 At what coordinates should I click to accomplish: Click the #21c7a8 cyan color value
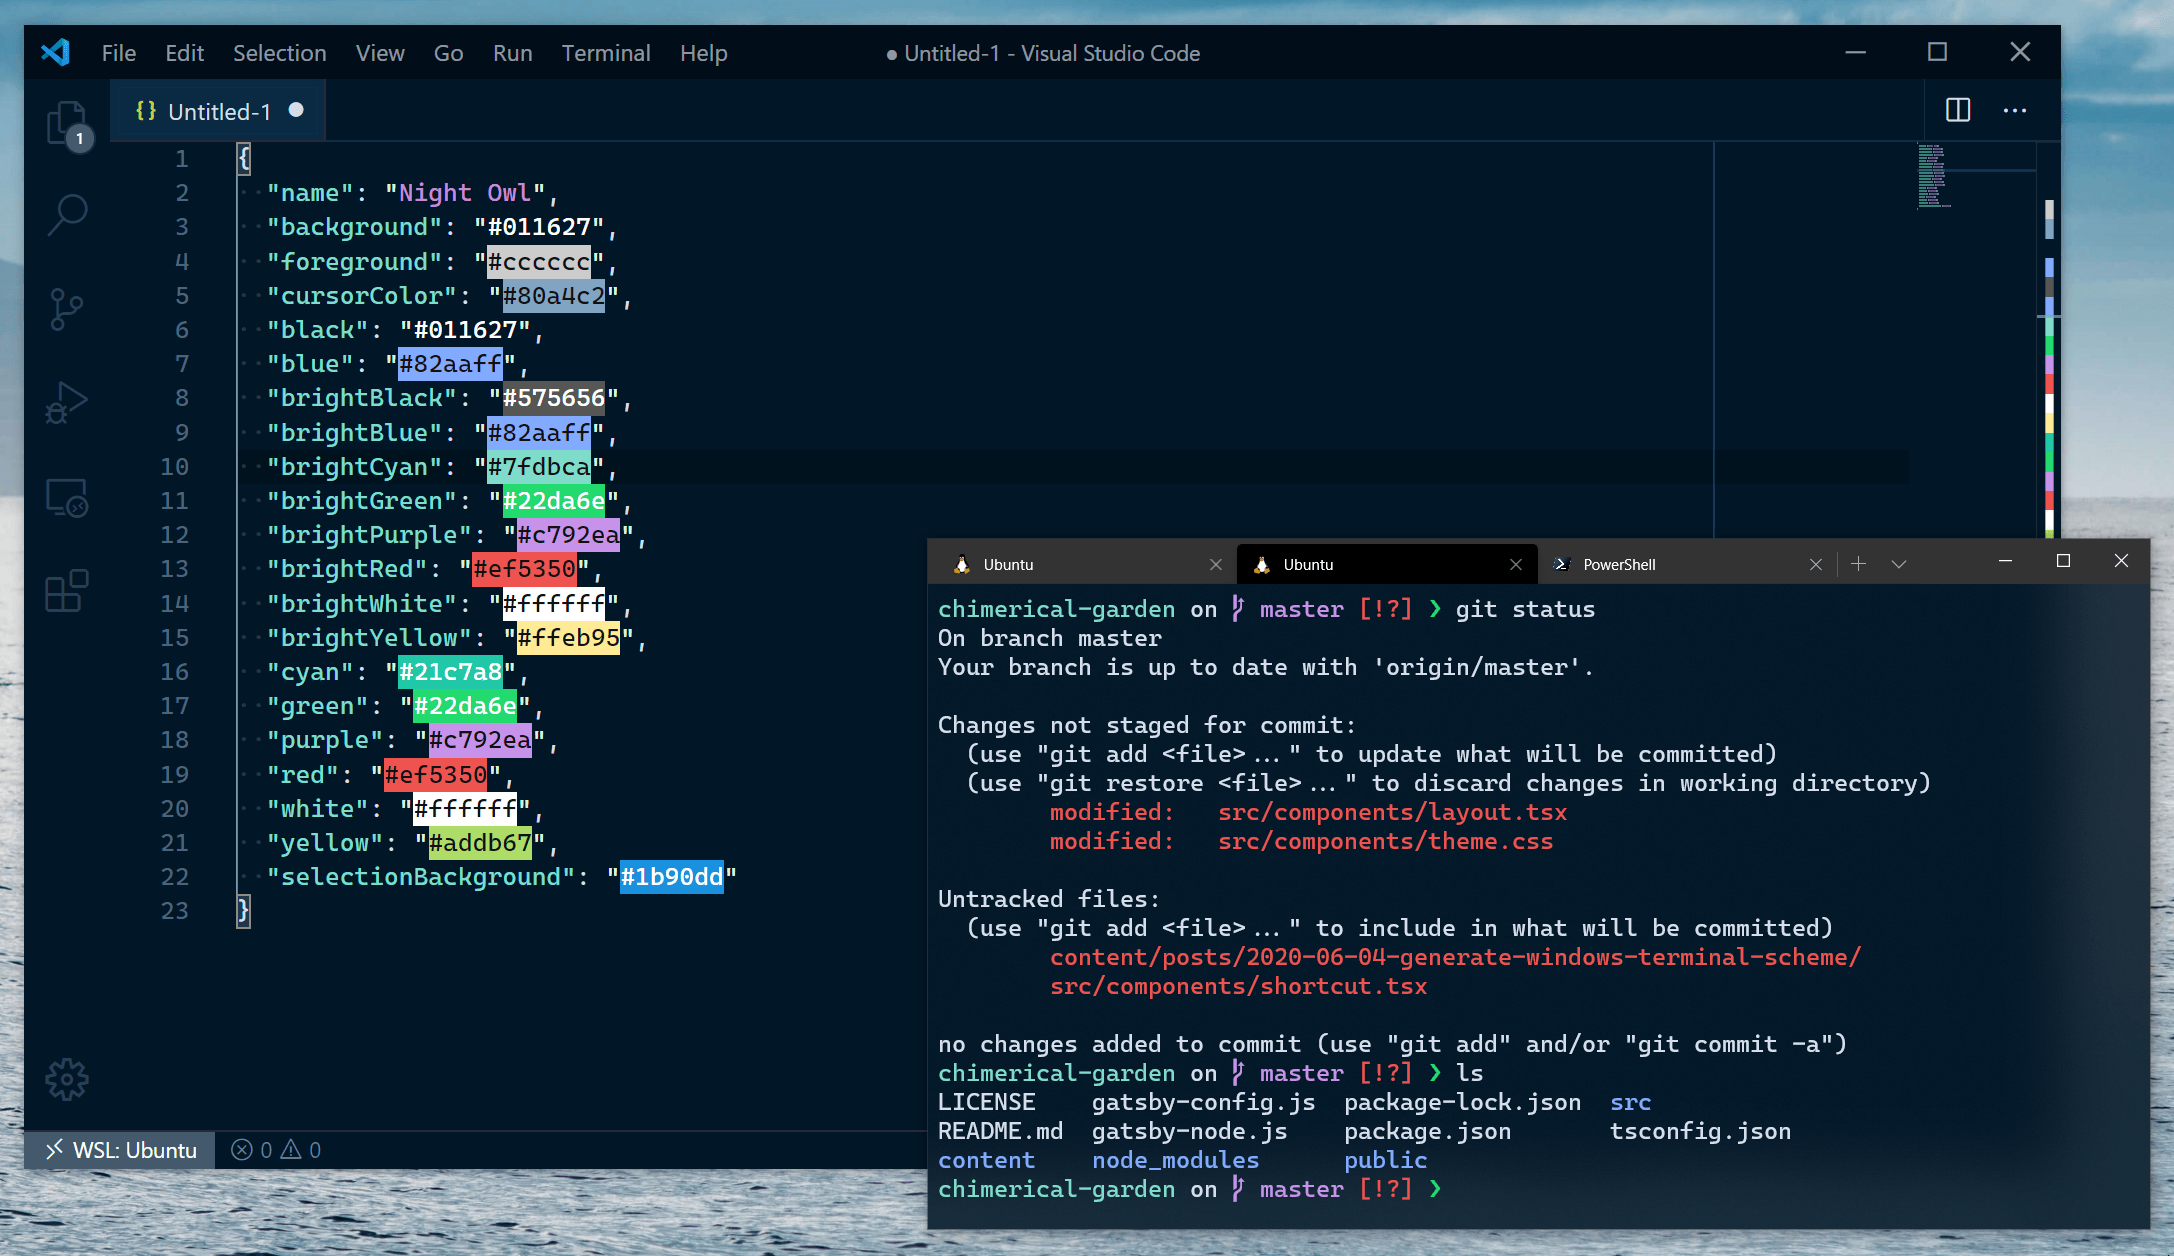click(x=451, y=672)
